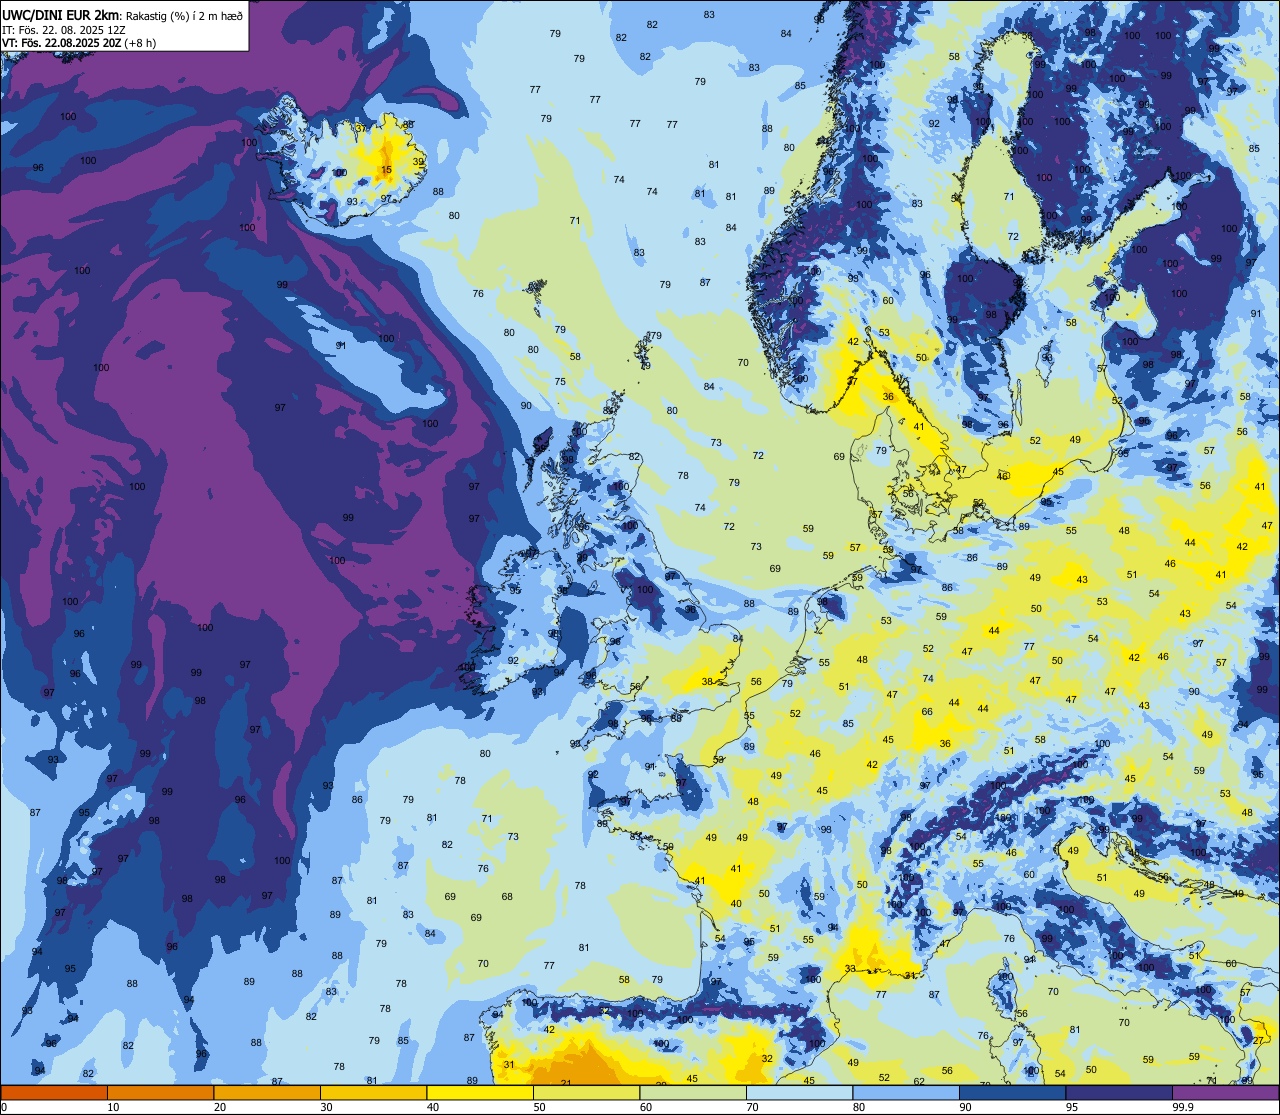The height and width of the screenshot is (1115, 1280).
Task: Click the humidity value '21' over Spain
Action: click(x=566, y=1083)
